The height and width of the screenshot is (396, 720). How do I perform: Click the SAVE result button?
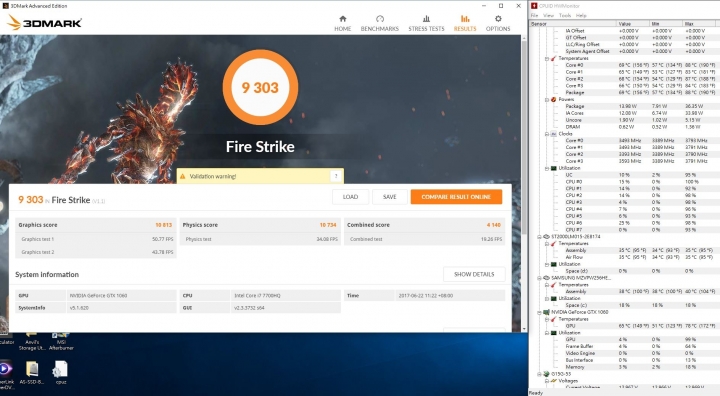(389, 197)
